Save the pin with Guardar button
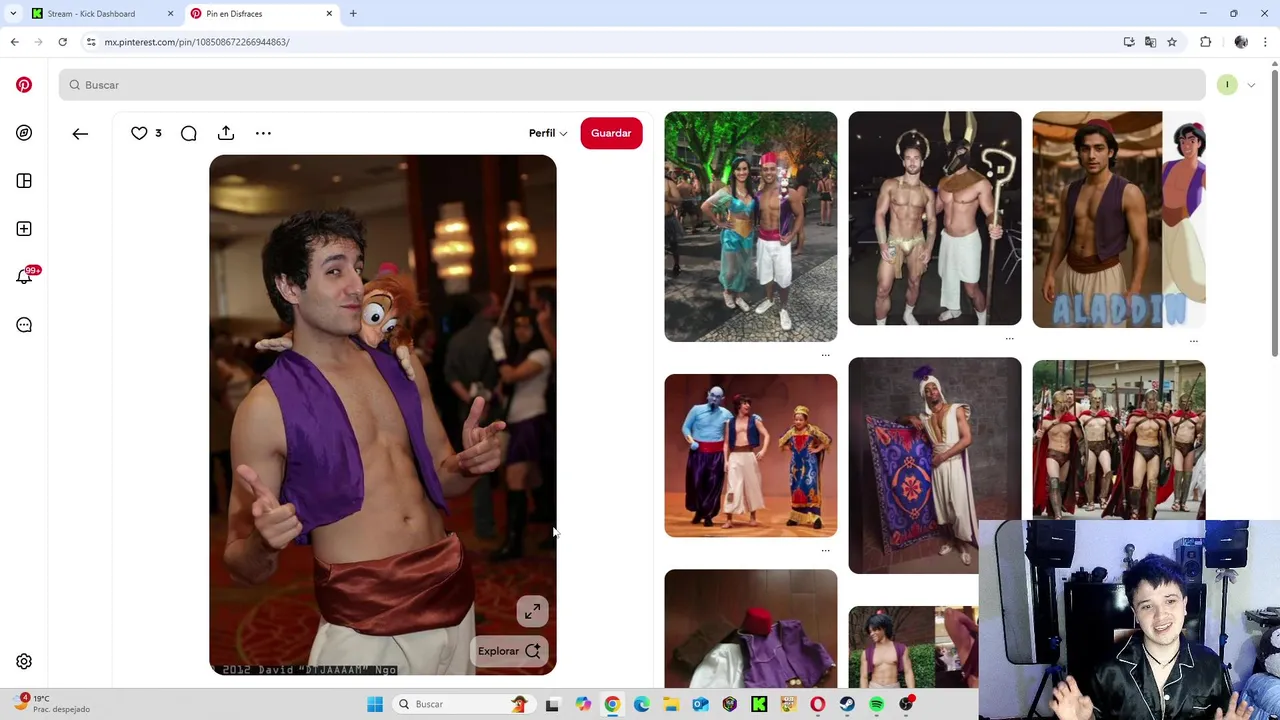The image size is (1280, 720). click(x=611, y=133)
